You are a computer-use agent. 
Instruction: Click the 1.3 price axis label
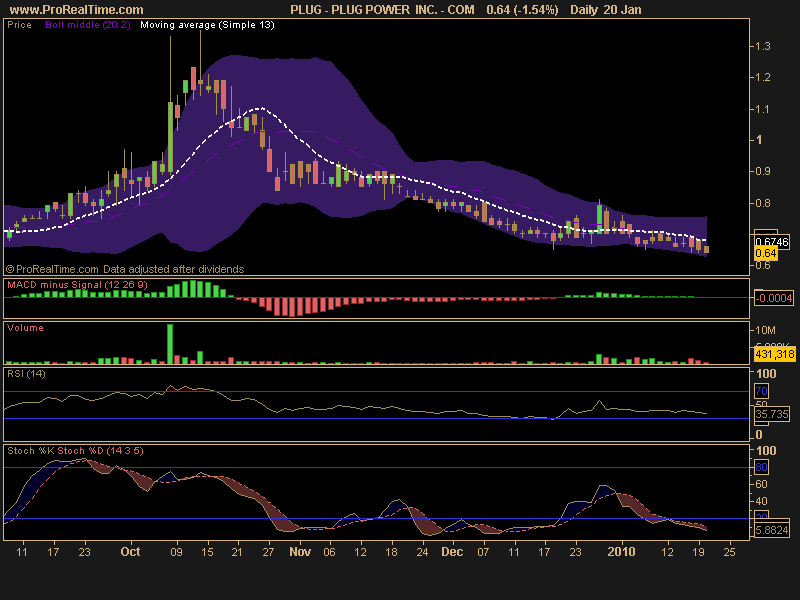pos(763,46)
